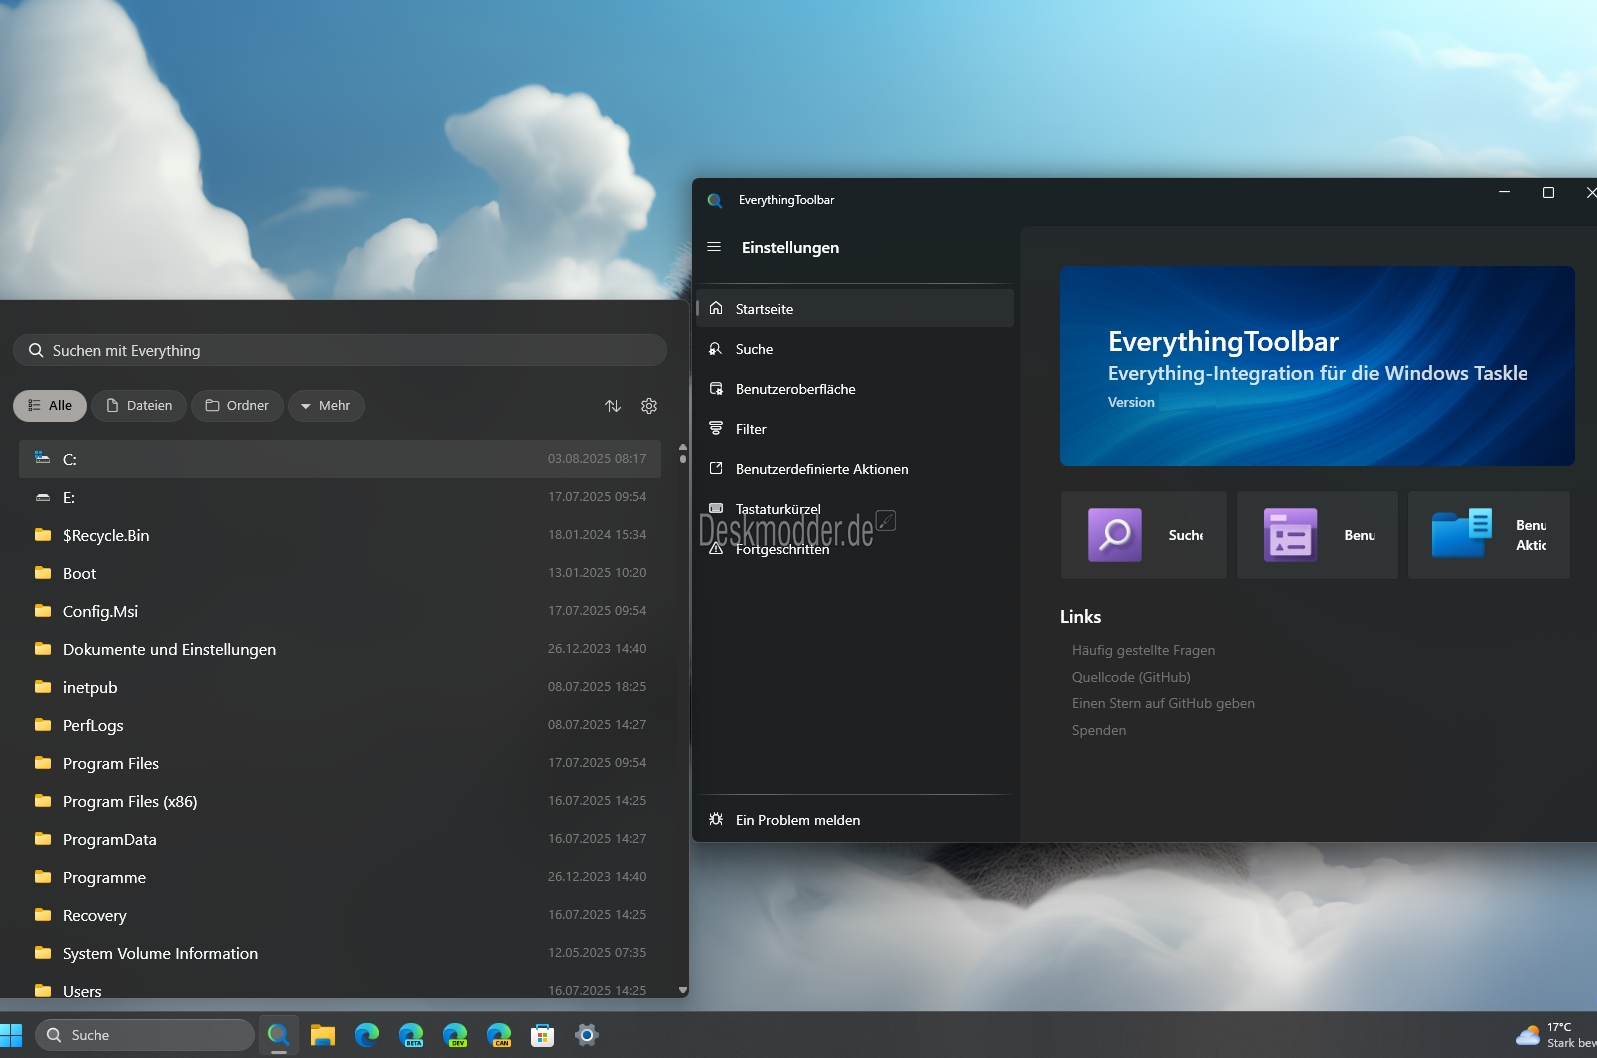Click the EverythingToolbar taskbar search icon
The height and width of the screenshot is (1058, 1597).
279,1035
